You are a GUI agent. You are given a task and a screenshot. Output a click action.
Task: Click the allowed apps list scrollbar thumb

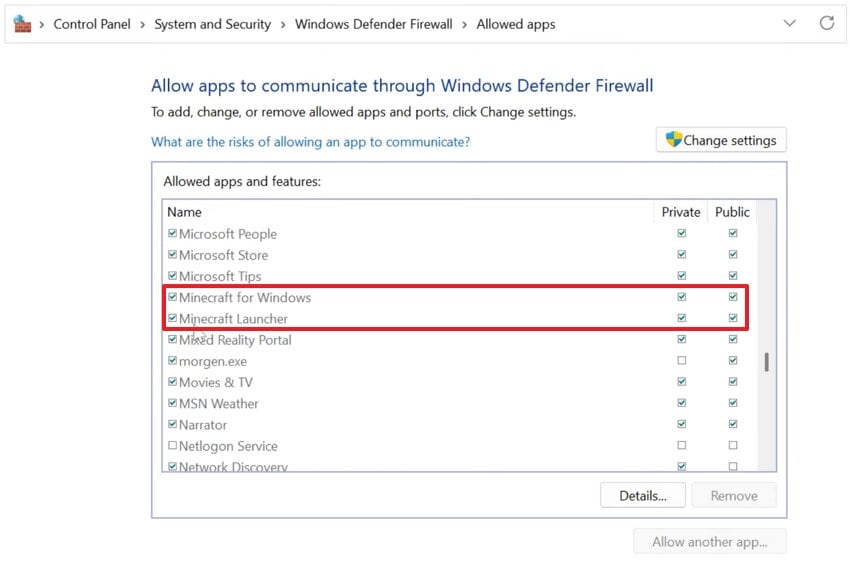point(766,362)
